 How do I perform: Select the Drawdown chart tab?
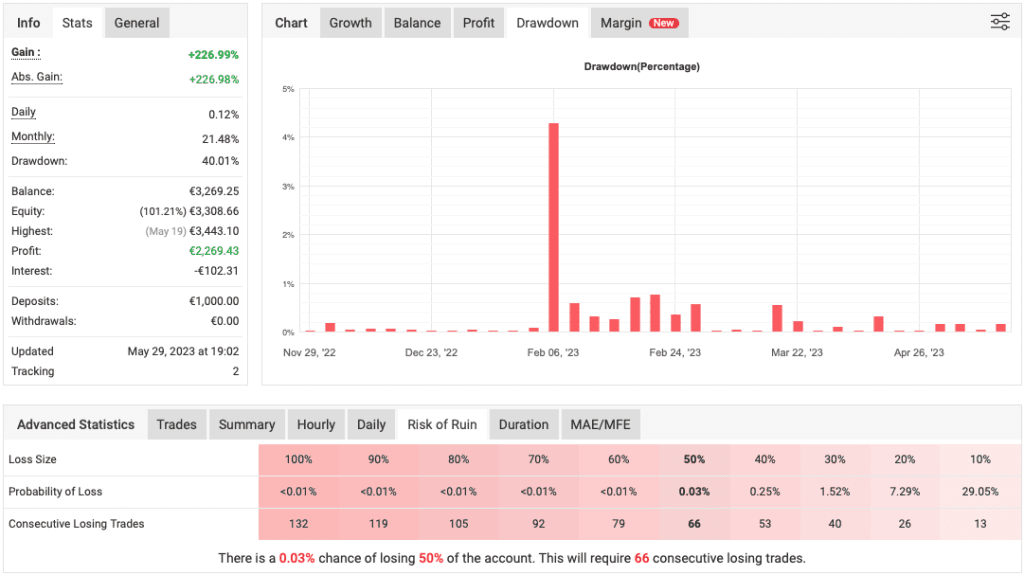tap(547, 23)
